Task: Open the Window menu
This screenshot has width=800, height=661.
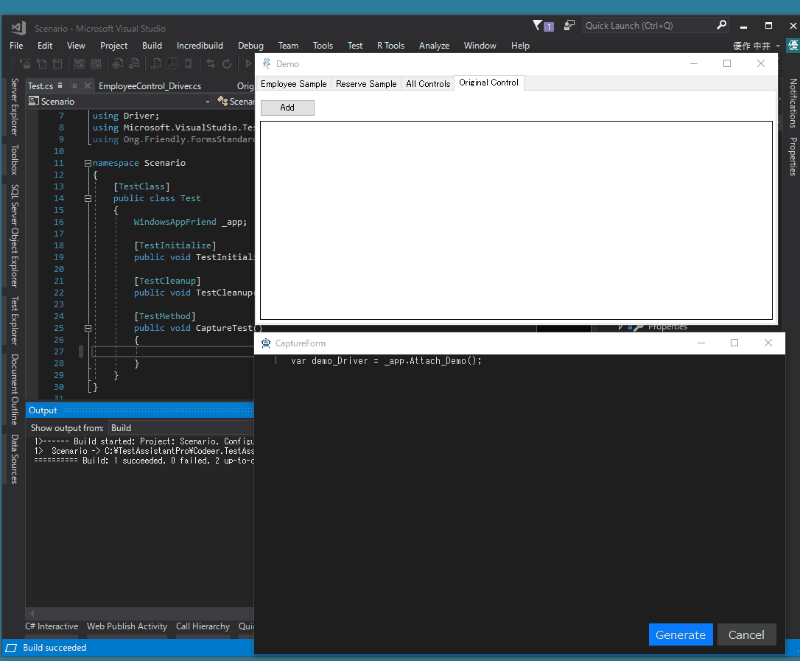Action: tap(480, 46)
